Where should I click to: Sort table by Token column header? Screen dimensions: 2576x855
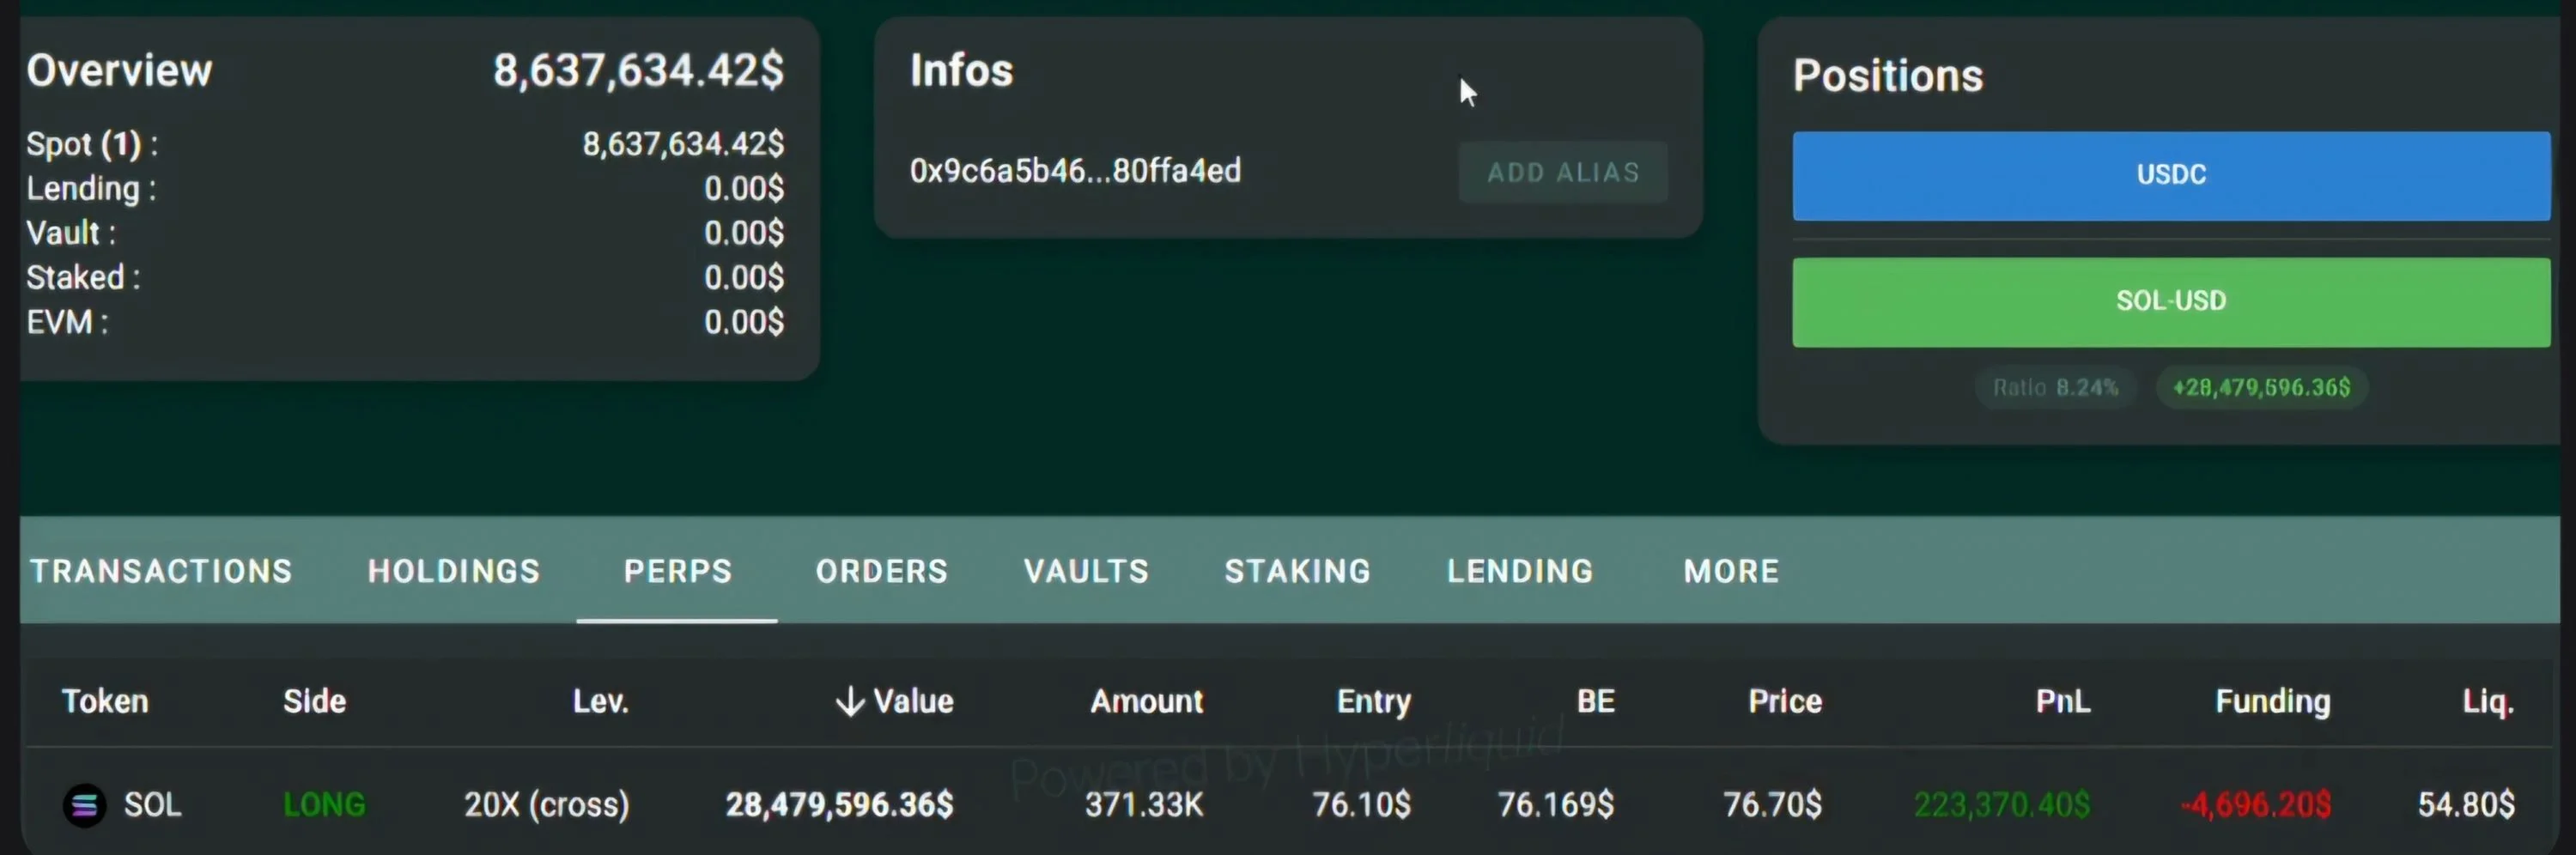point(105,701)
